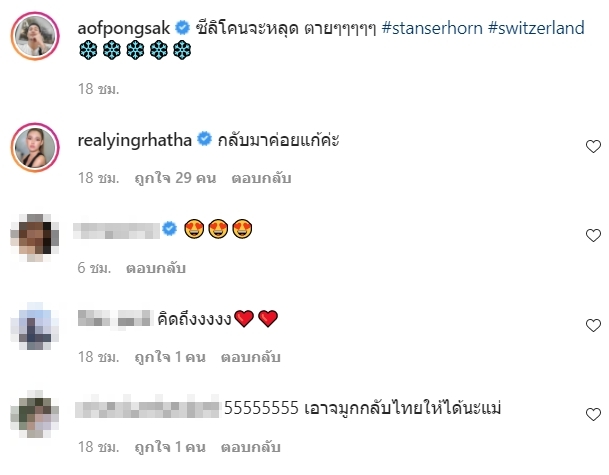Reply to the คิดถึงงงงง comment

(x=251, y=357)
